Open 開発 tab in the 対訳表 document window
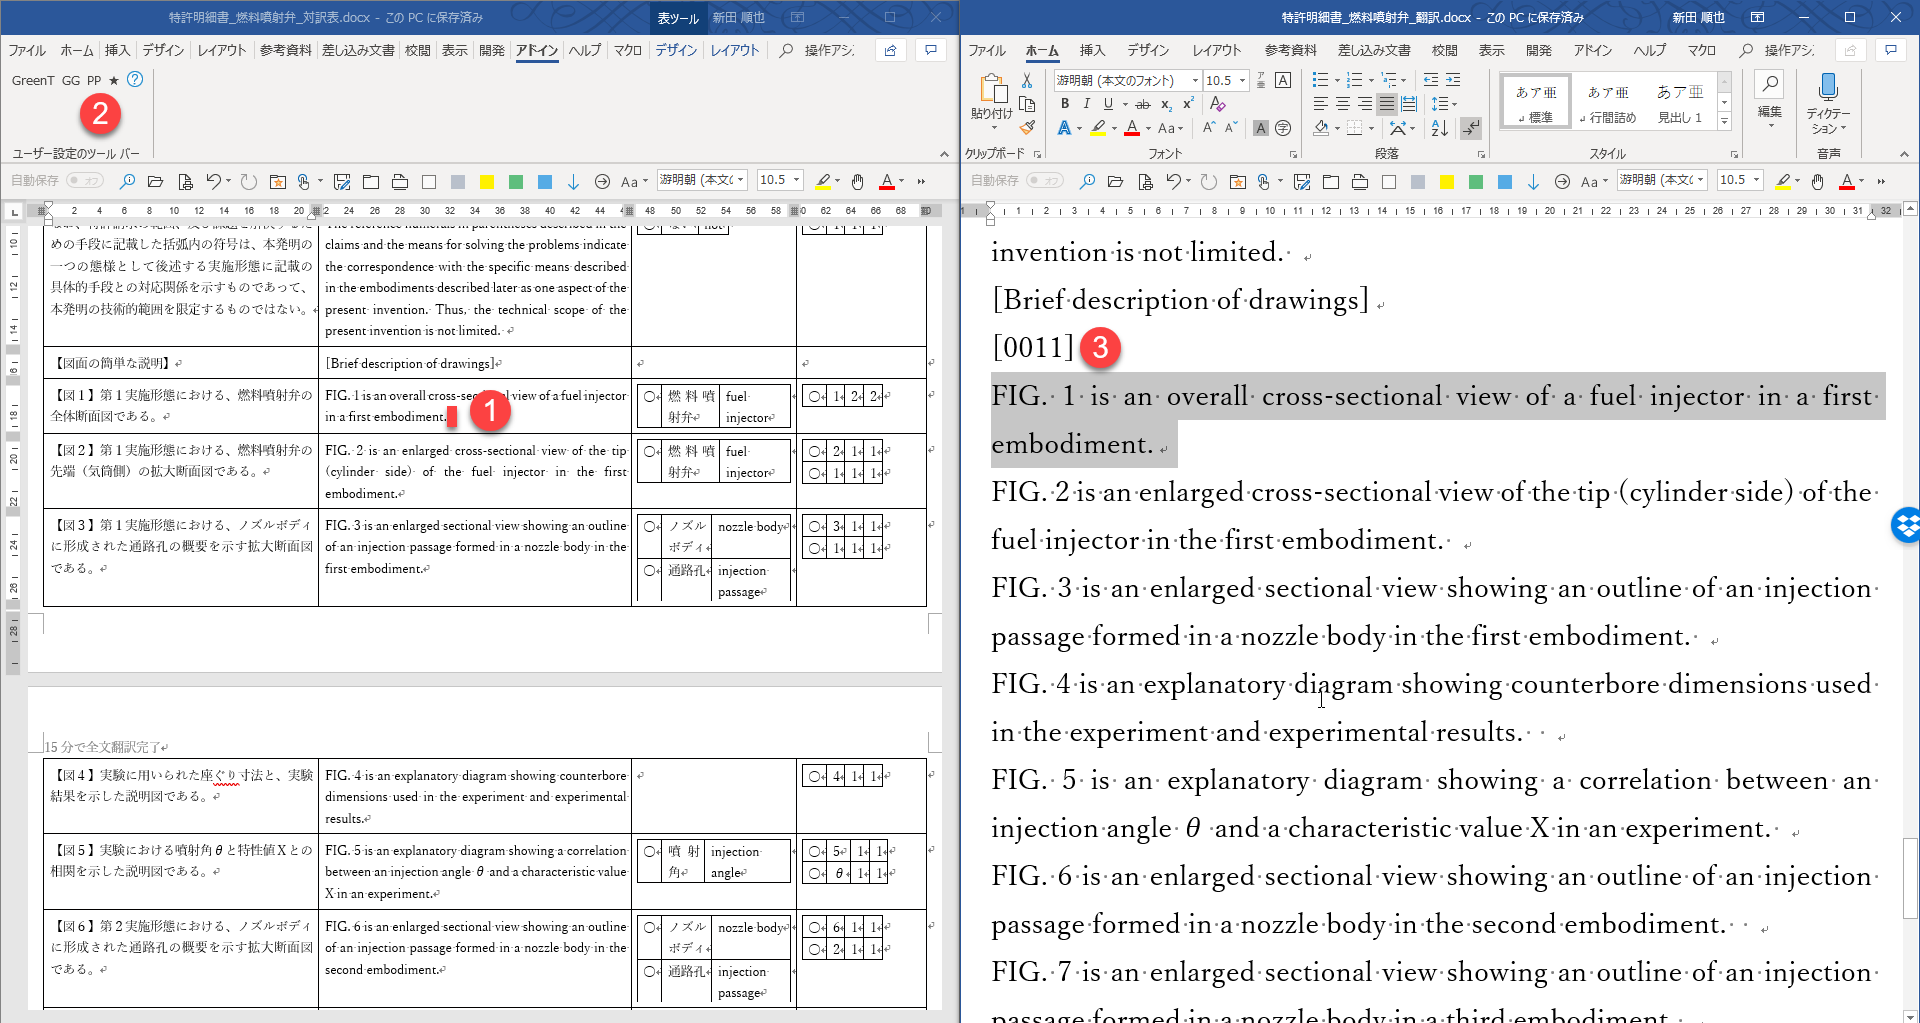1920x1023 pixels. pos(491,50)
